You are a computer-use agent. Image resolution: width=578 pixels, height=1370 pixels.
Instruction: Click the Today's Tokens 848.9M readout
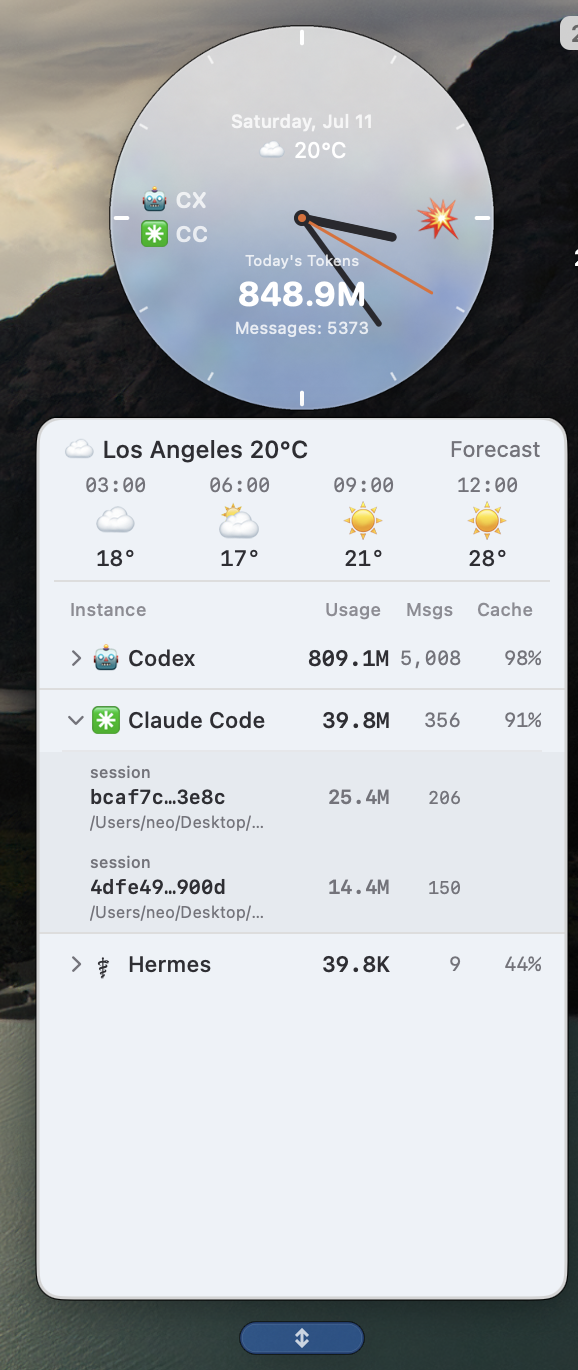[x=302, y=295]
